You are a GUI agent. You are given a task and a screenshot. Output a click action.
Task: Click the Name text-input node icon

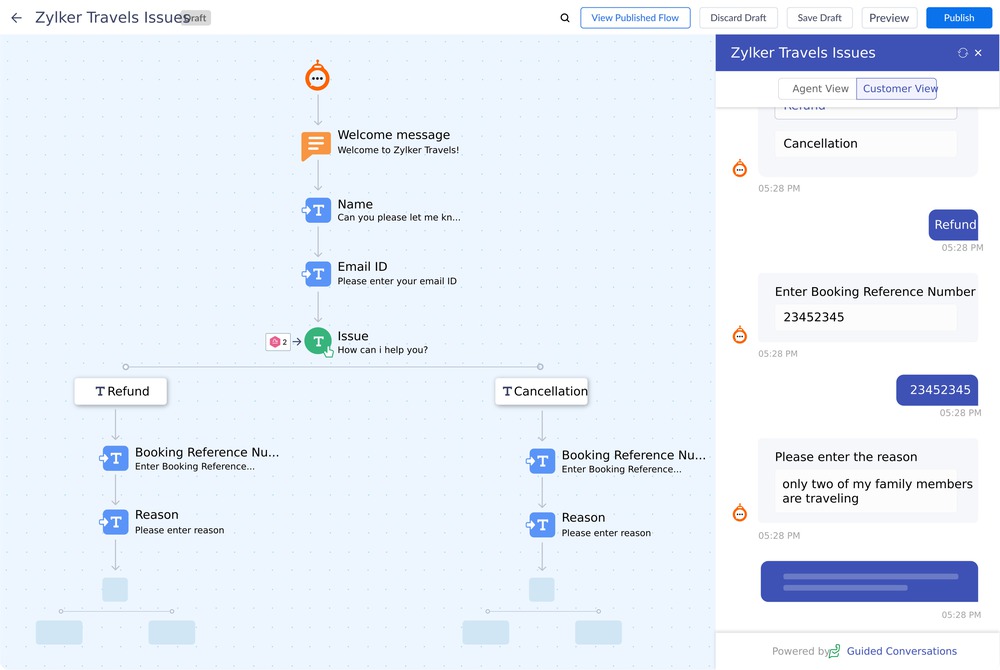pyautogui.click(x=317, y=210)
